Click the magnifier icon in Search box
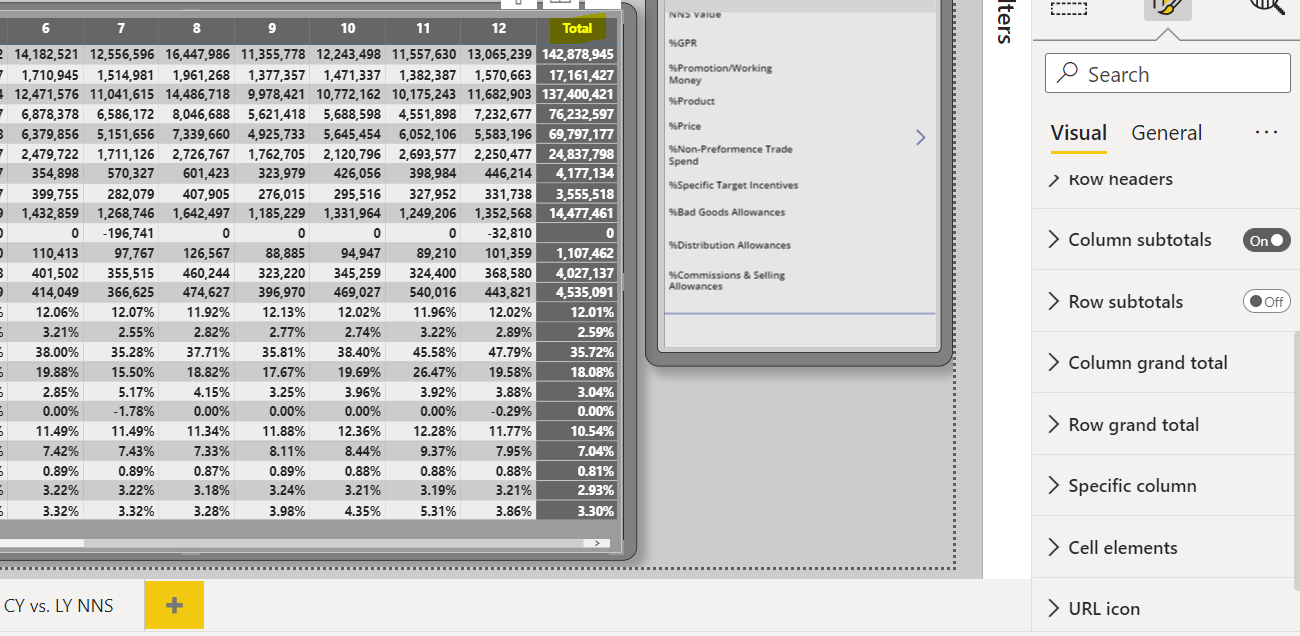This screenshot has height=636, width=1300. tap(1068, 73)
